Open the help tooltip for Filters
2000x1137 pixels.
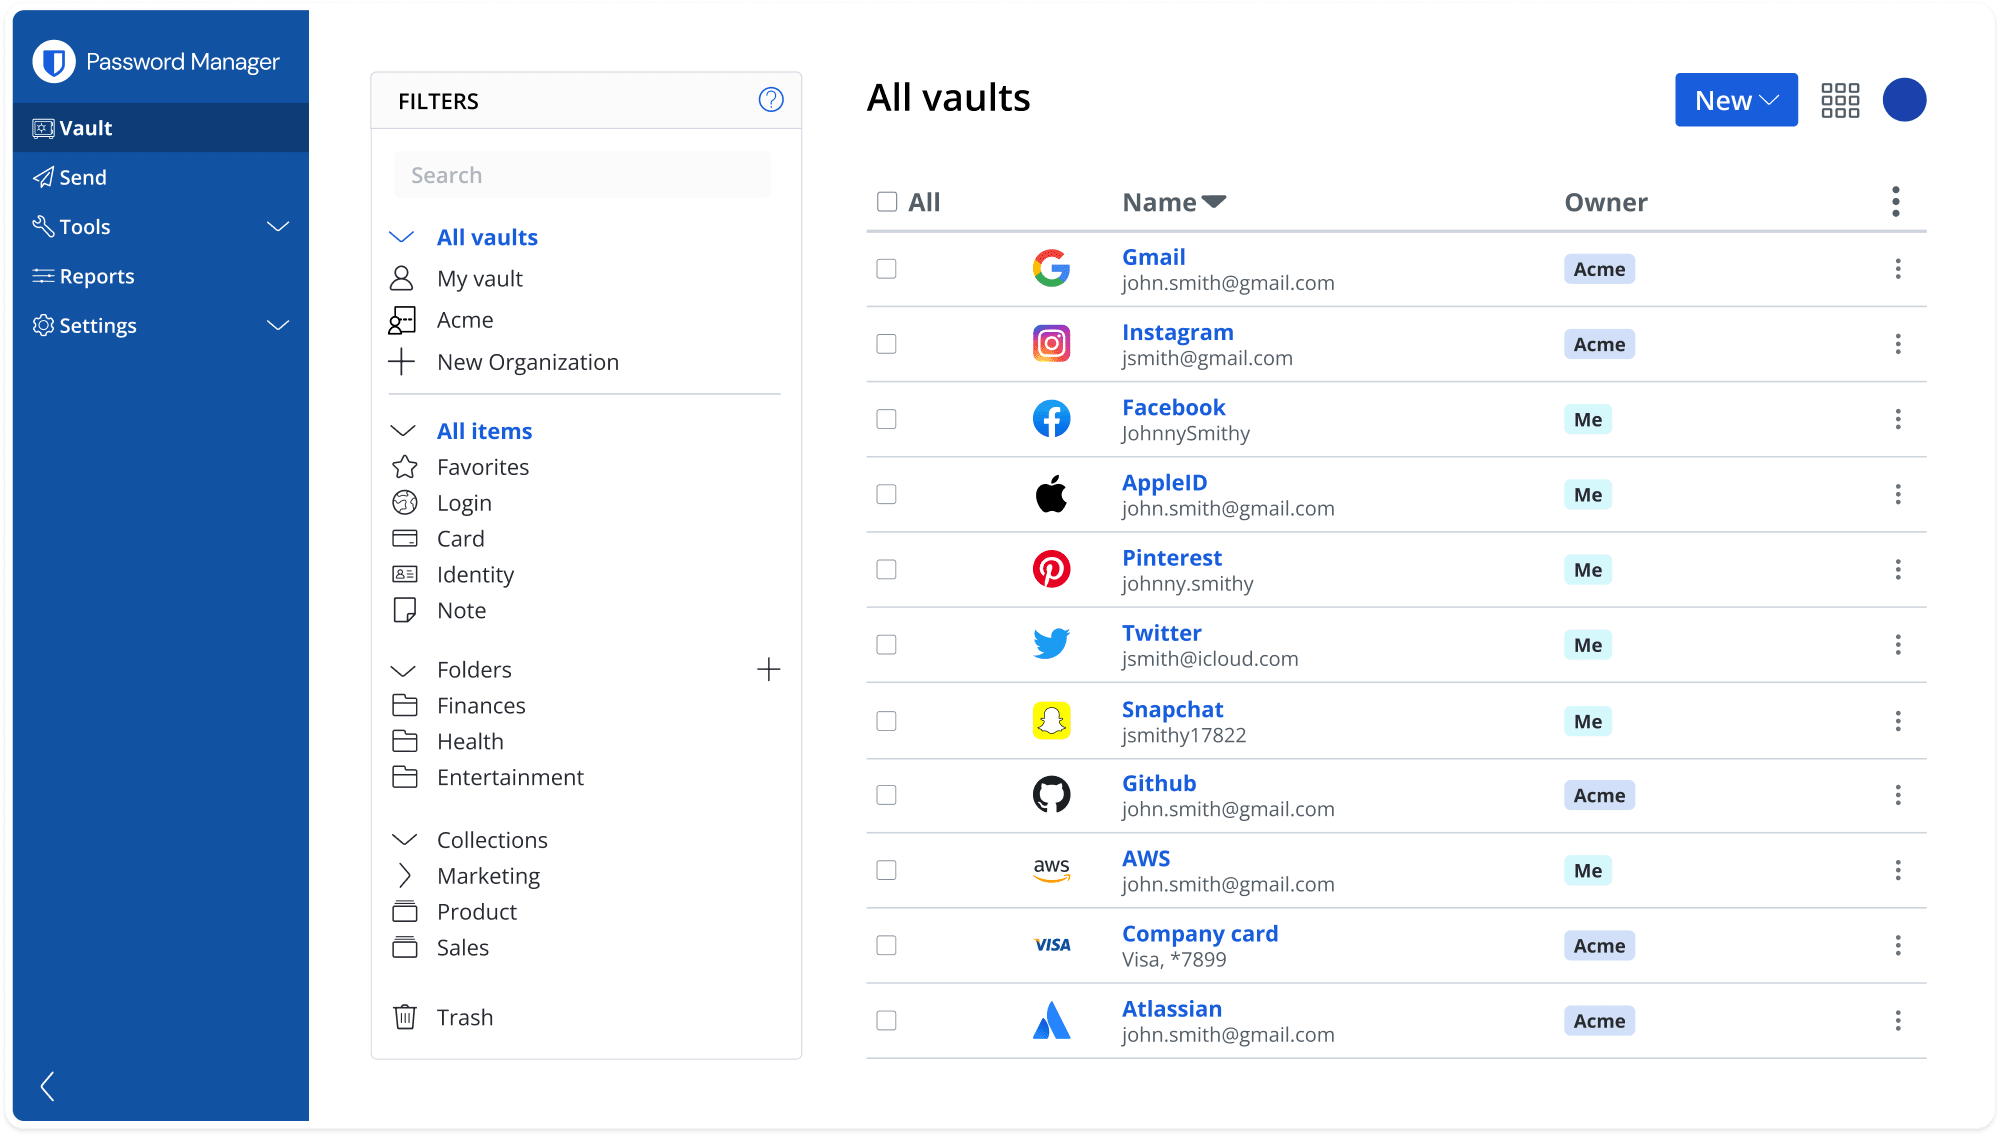771,100
